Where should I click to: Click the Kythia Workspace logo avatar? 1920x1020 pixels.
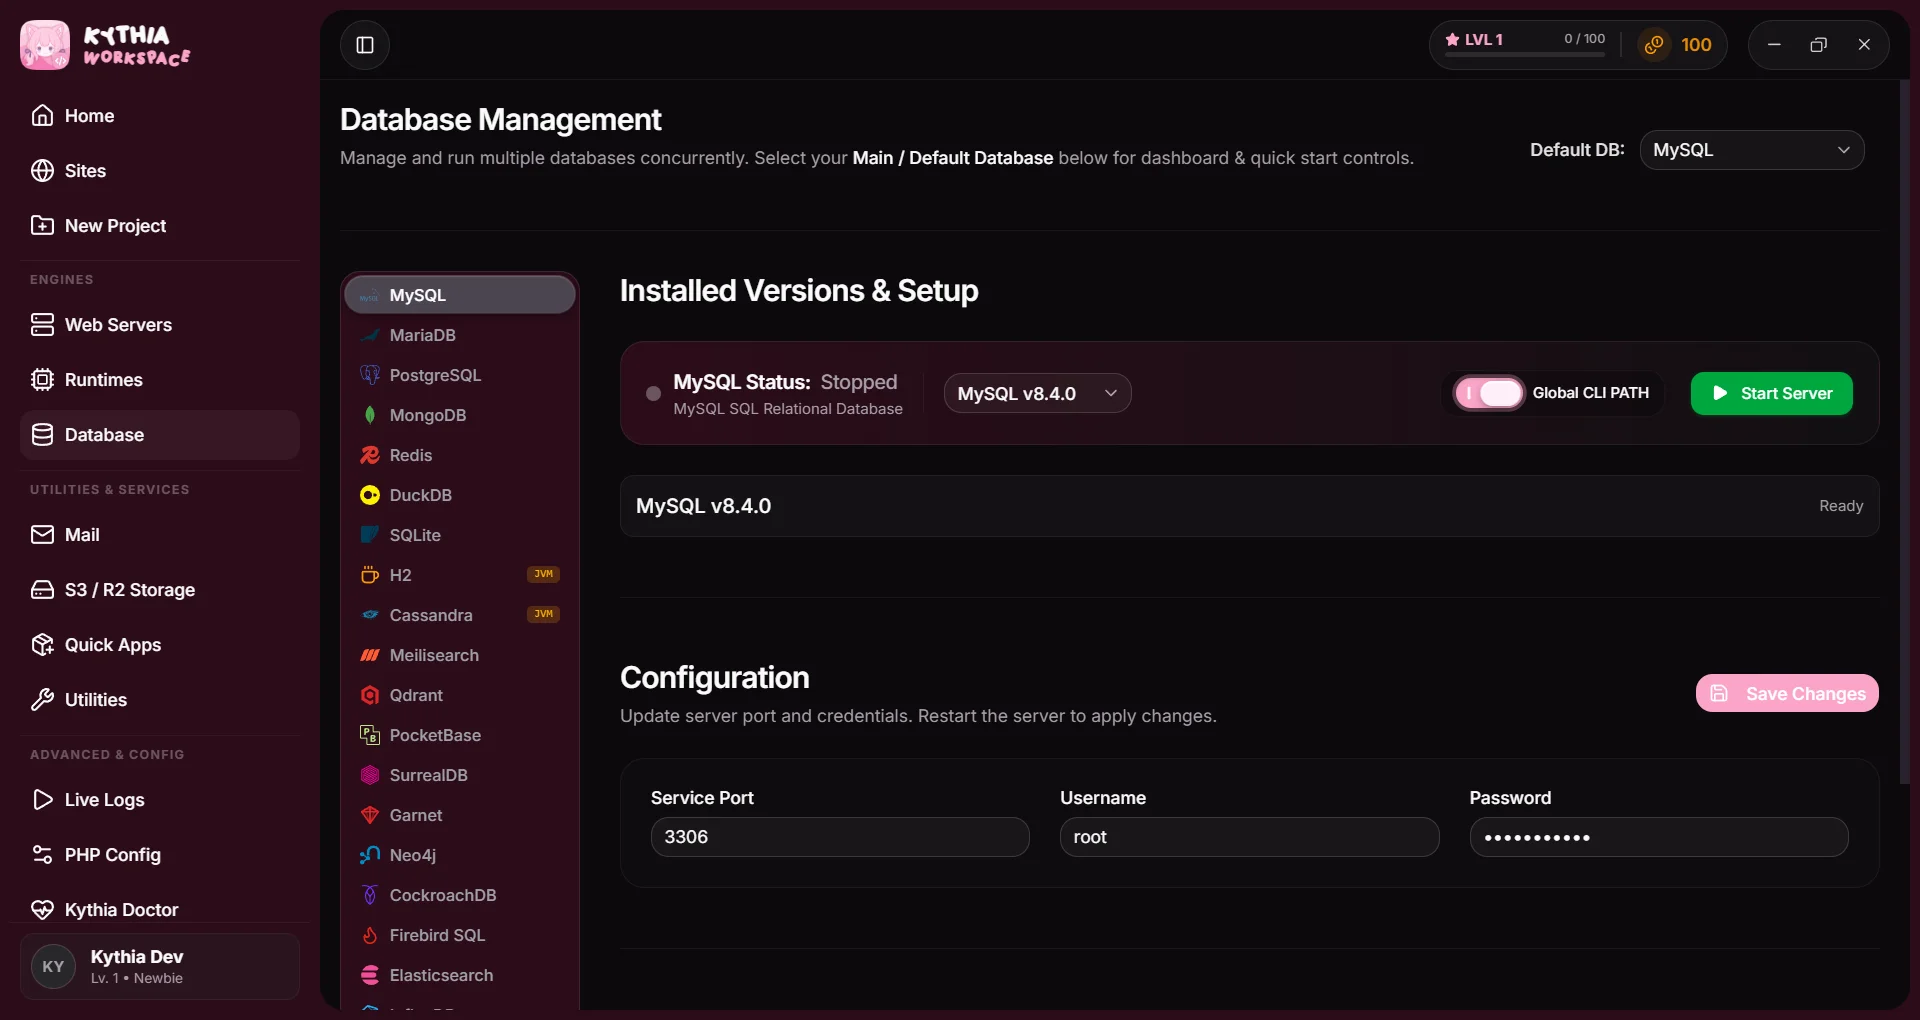click(x=45, y=45)
